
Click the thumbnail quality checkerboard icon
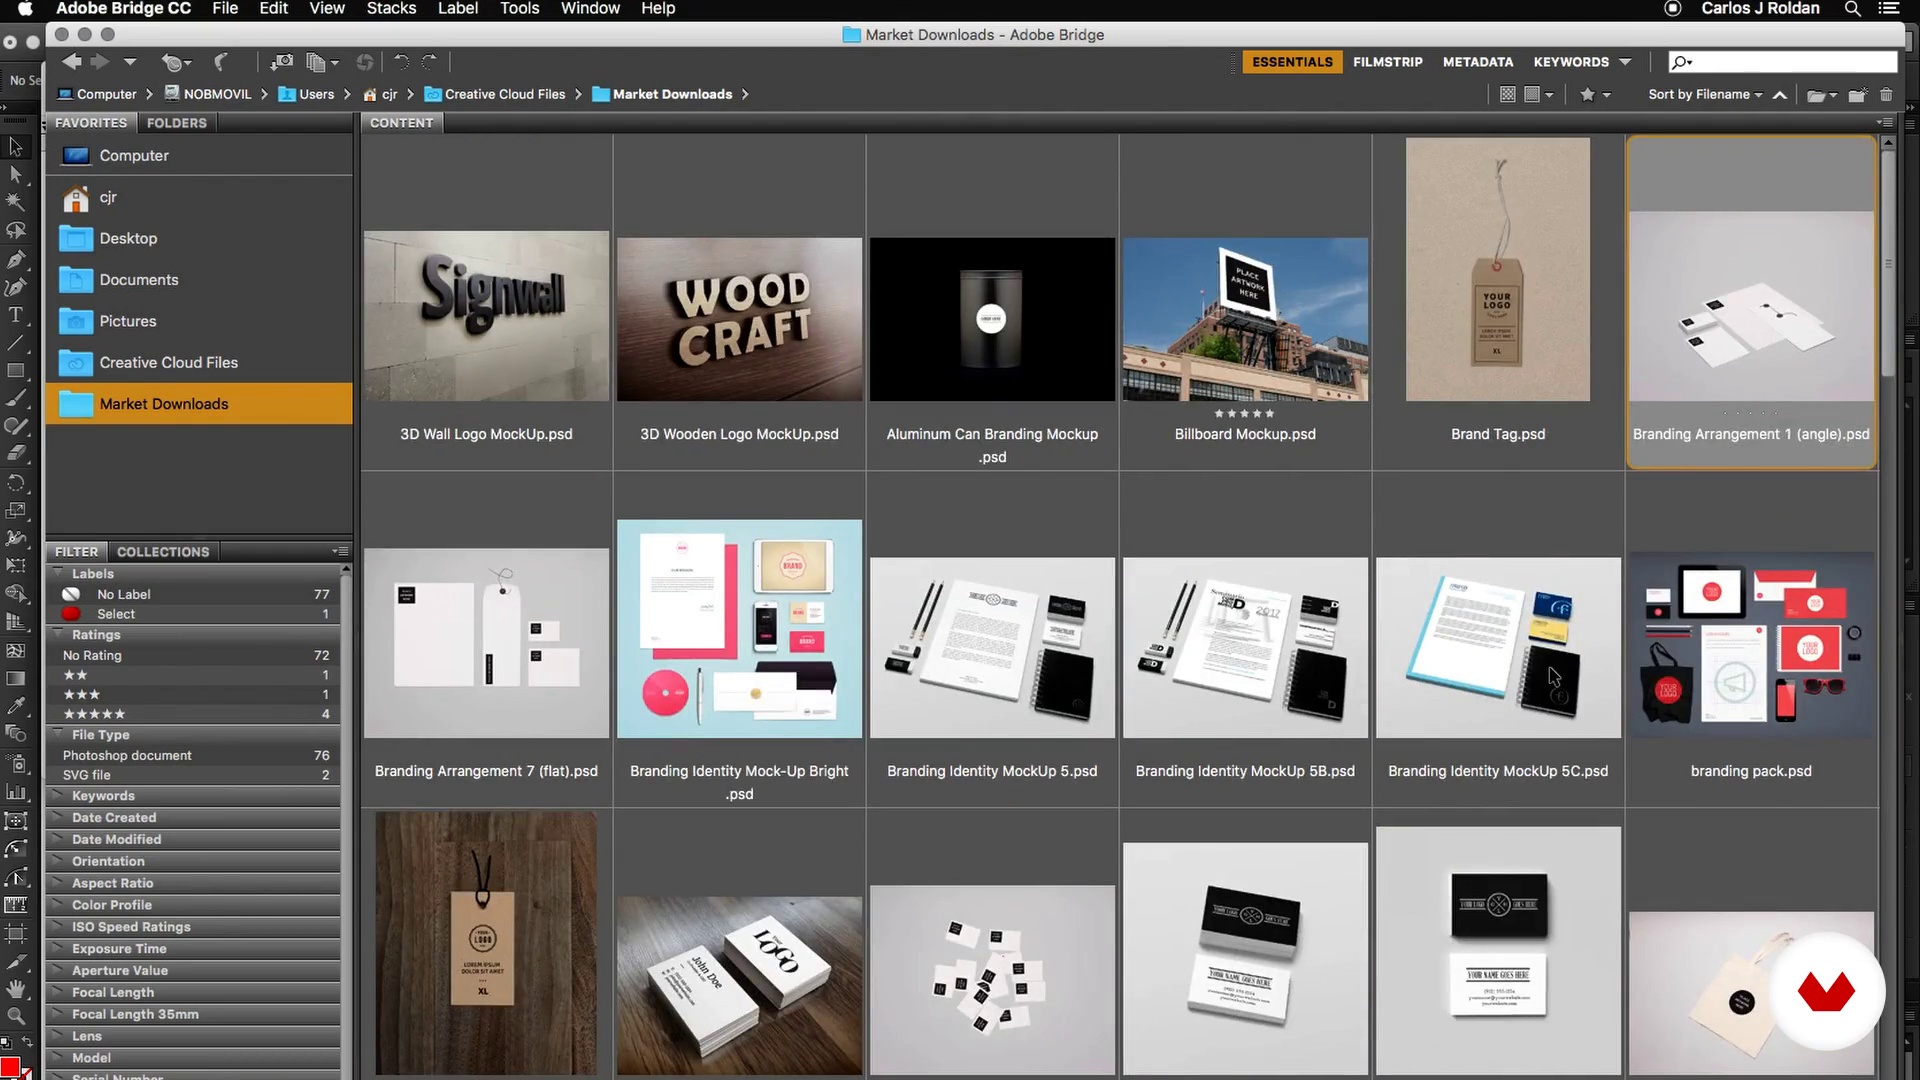(x=1508, y=94)
